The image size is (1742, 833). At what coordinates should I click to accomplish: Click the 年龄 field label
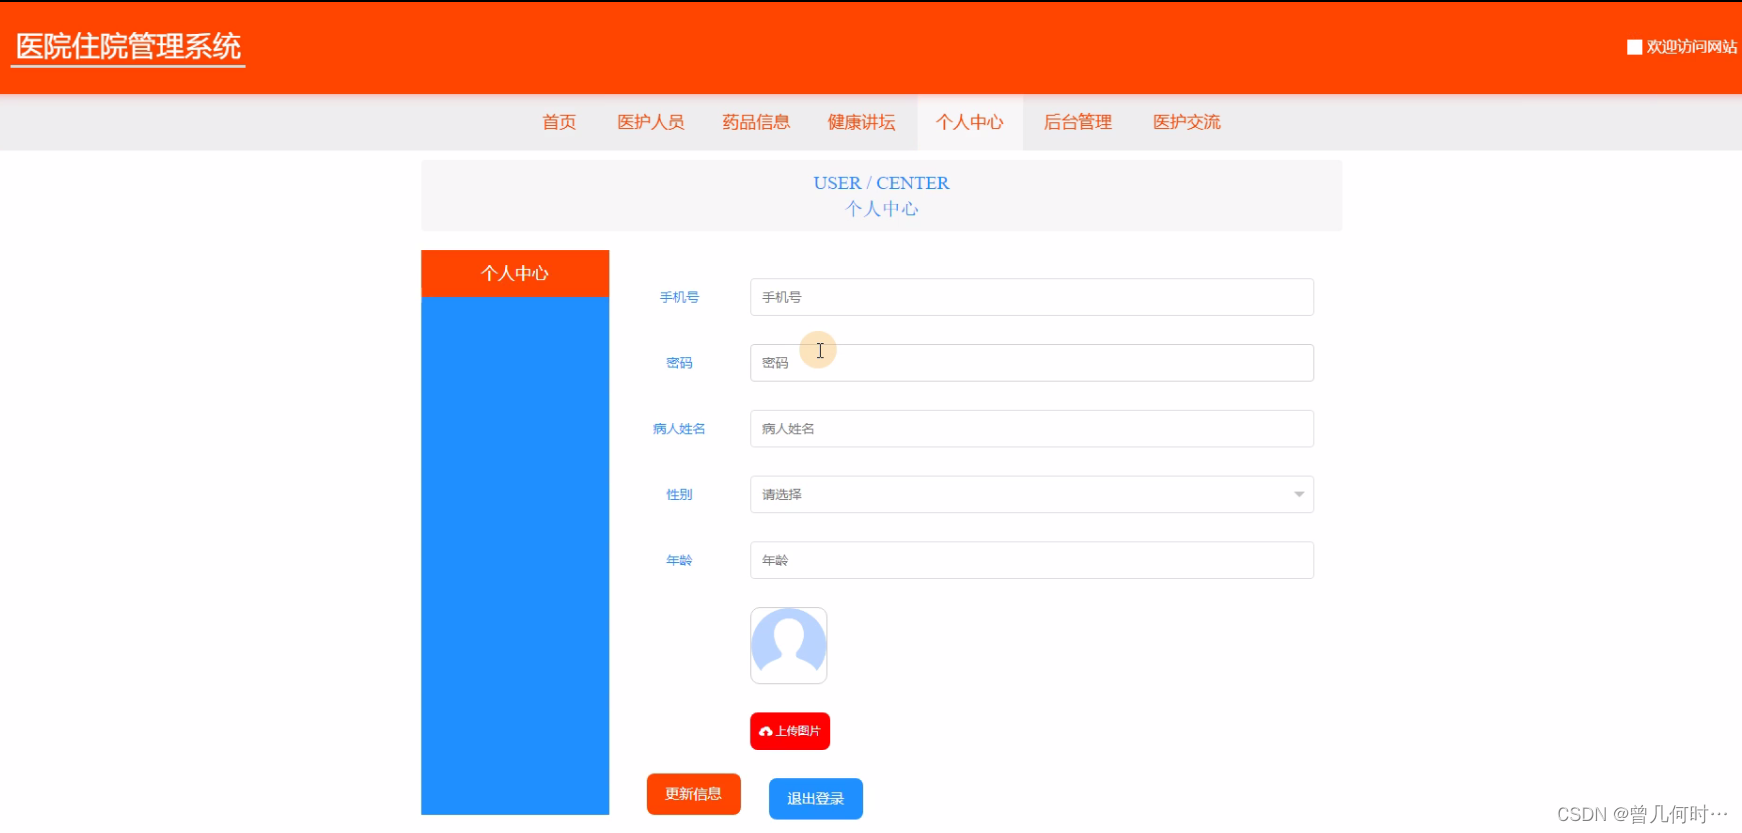[x=679, y=560]
